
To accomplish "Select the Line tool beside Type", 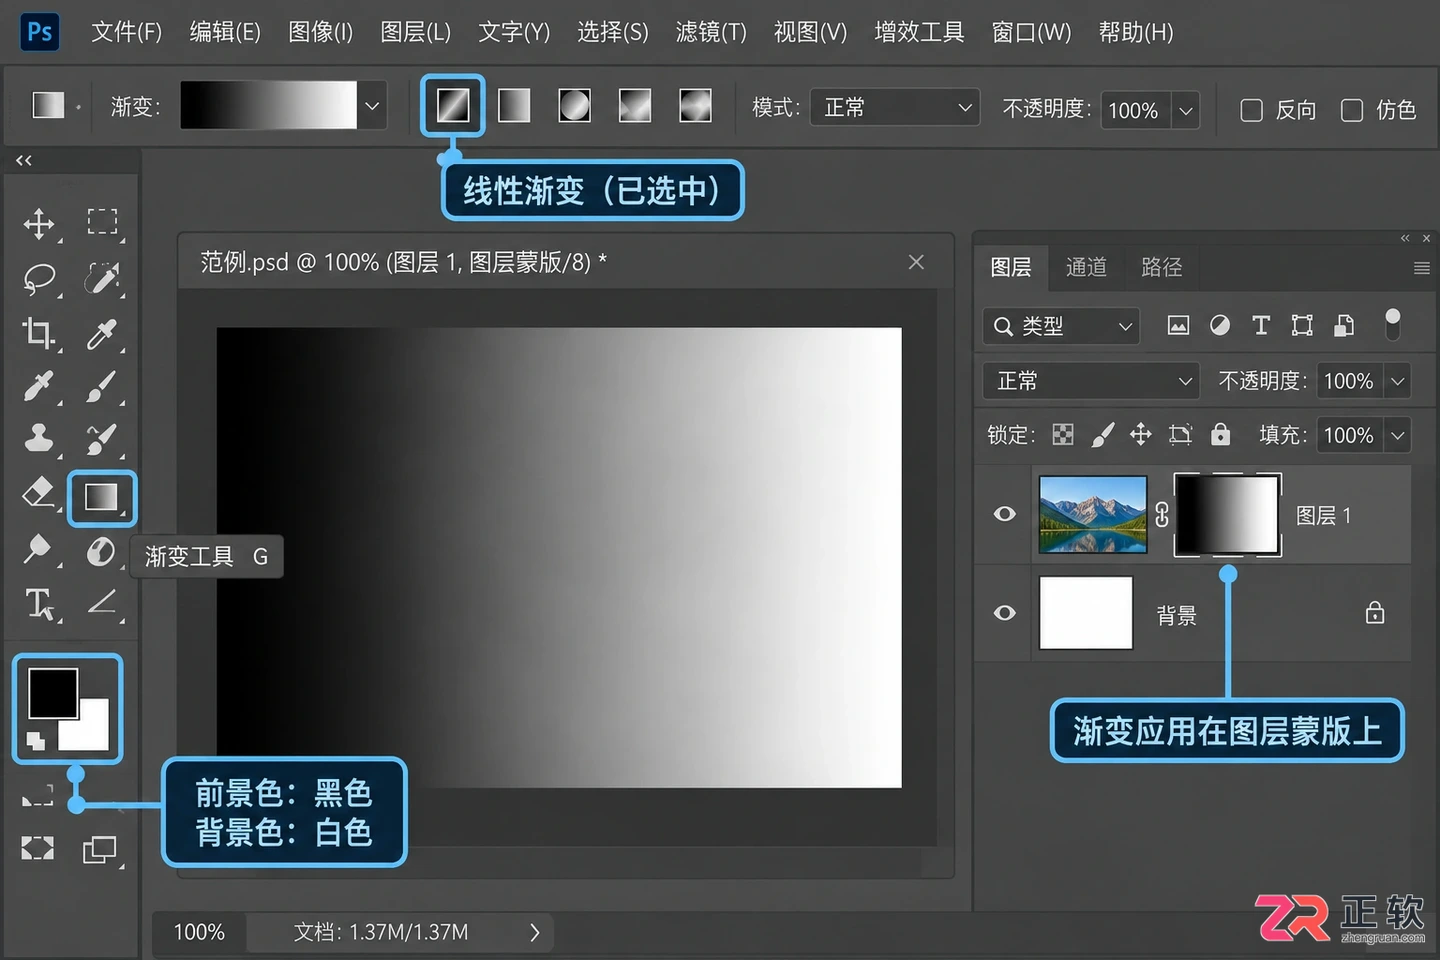I will [x=102, y=602].
